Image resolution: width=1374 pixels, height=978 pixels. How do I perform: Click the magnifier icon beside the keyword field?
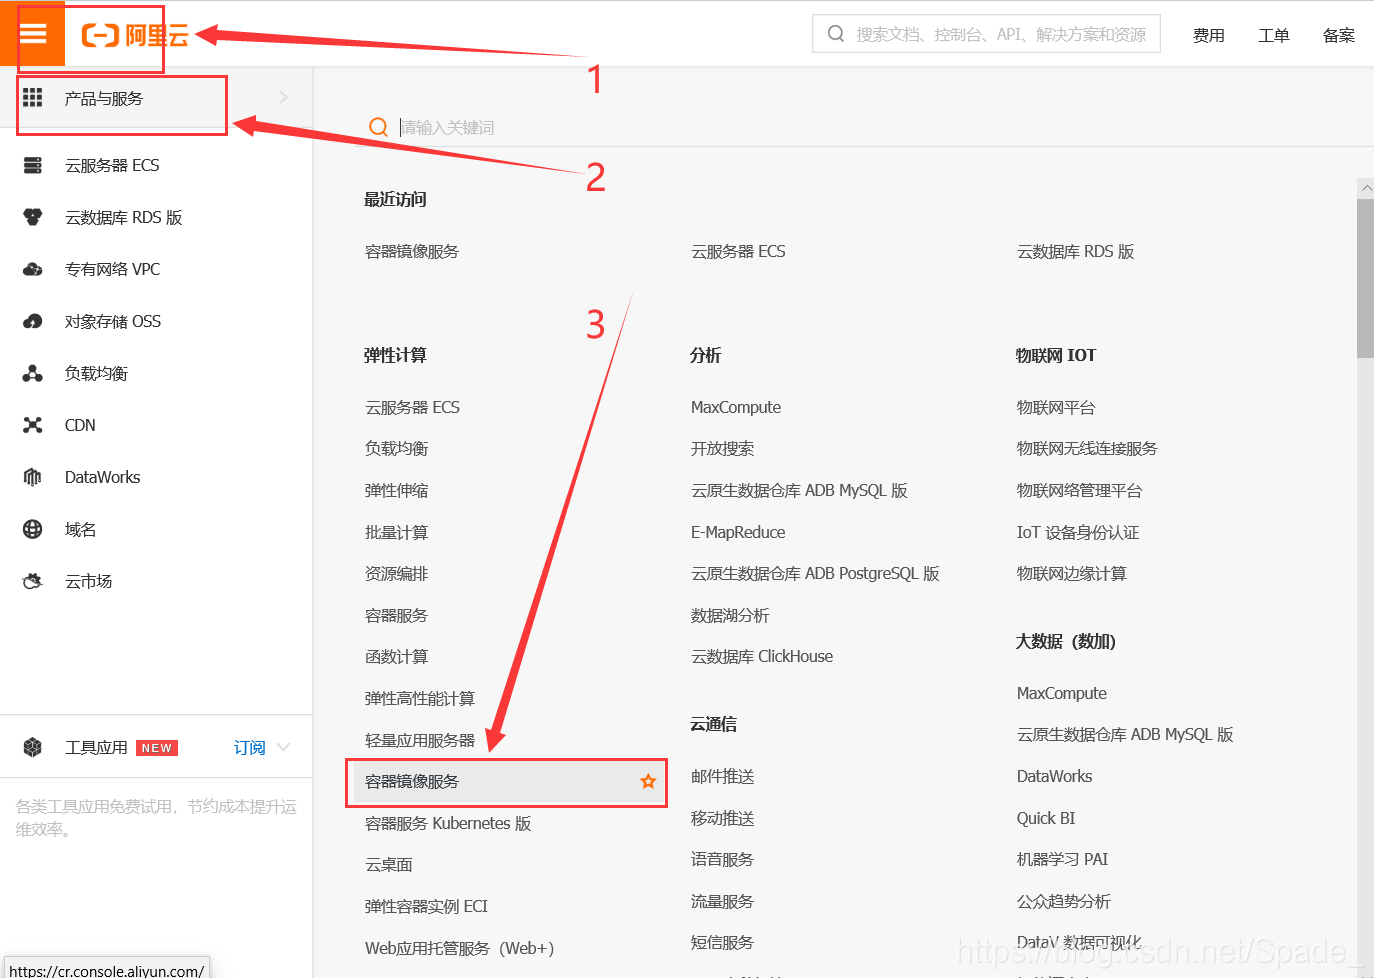[x=378, y=127]
